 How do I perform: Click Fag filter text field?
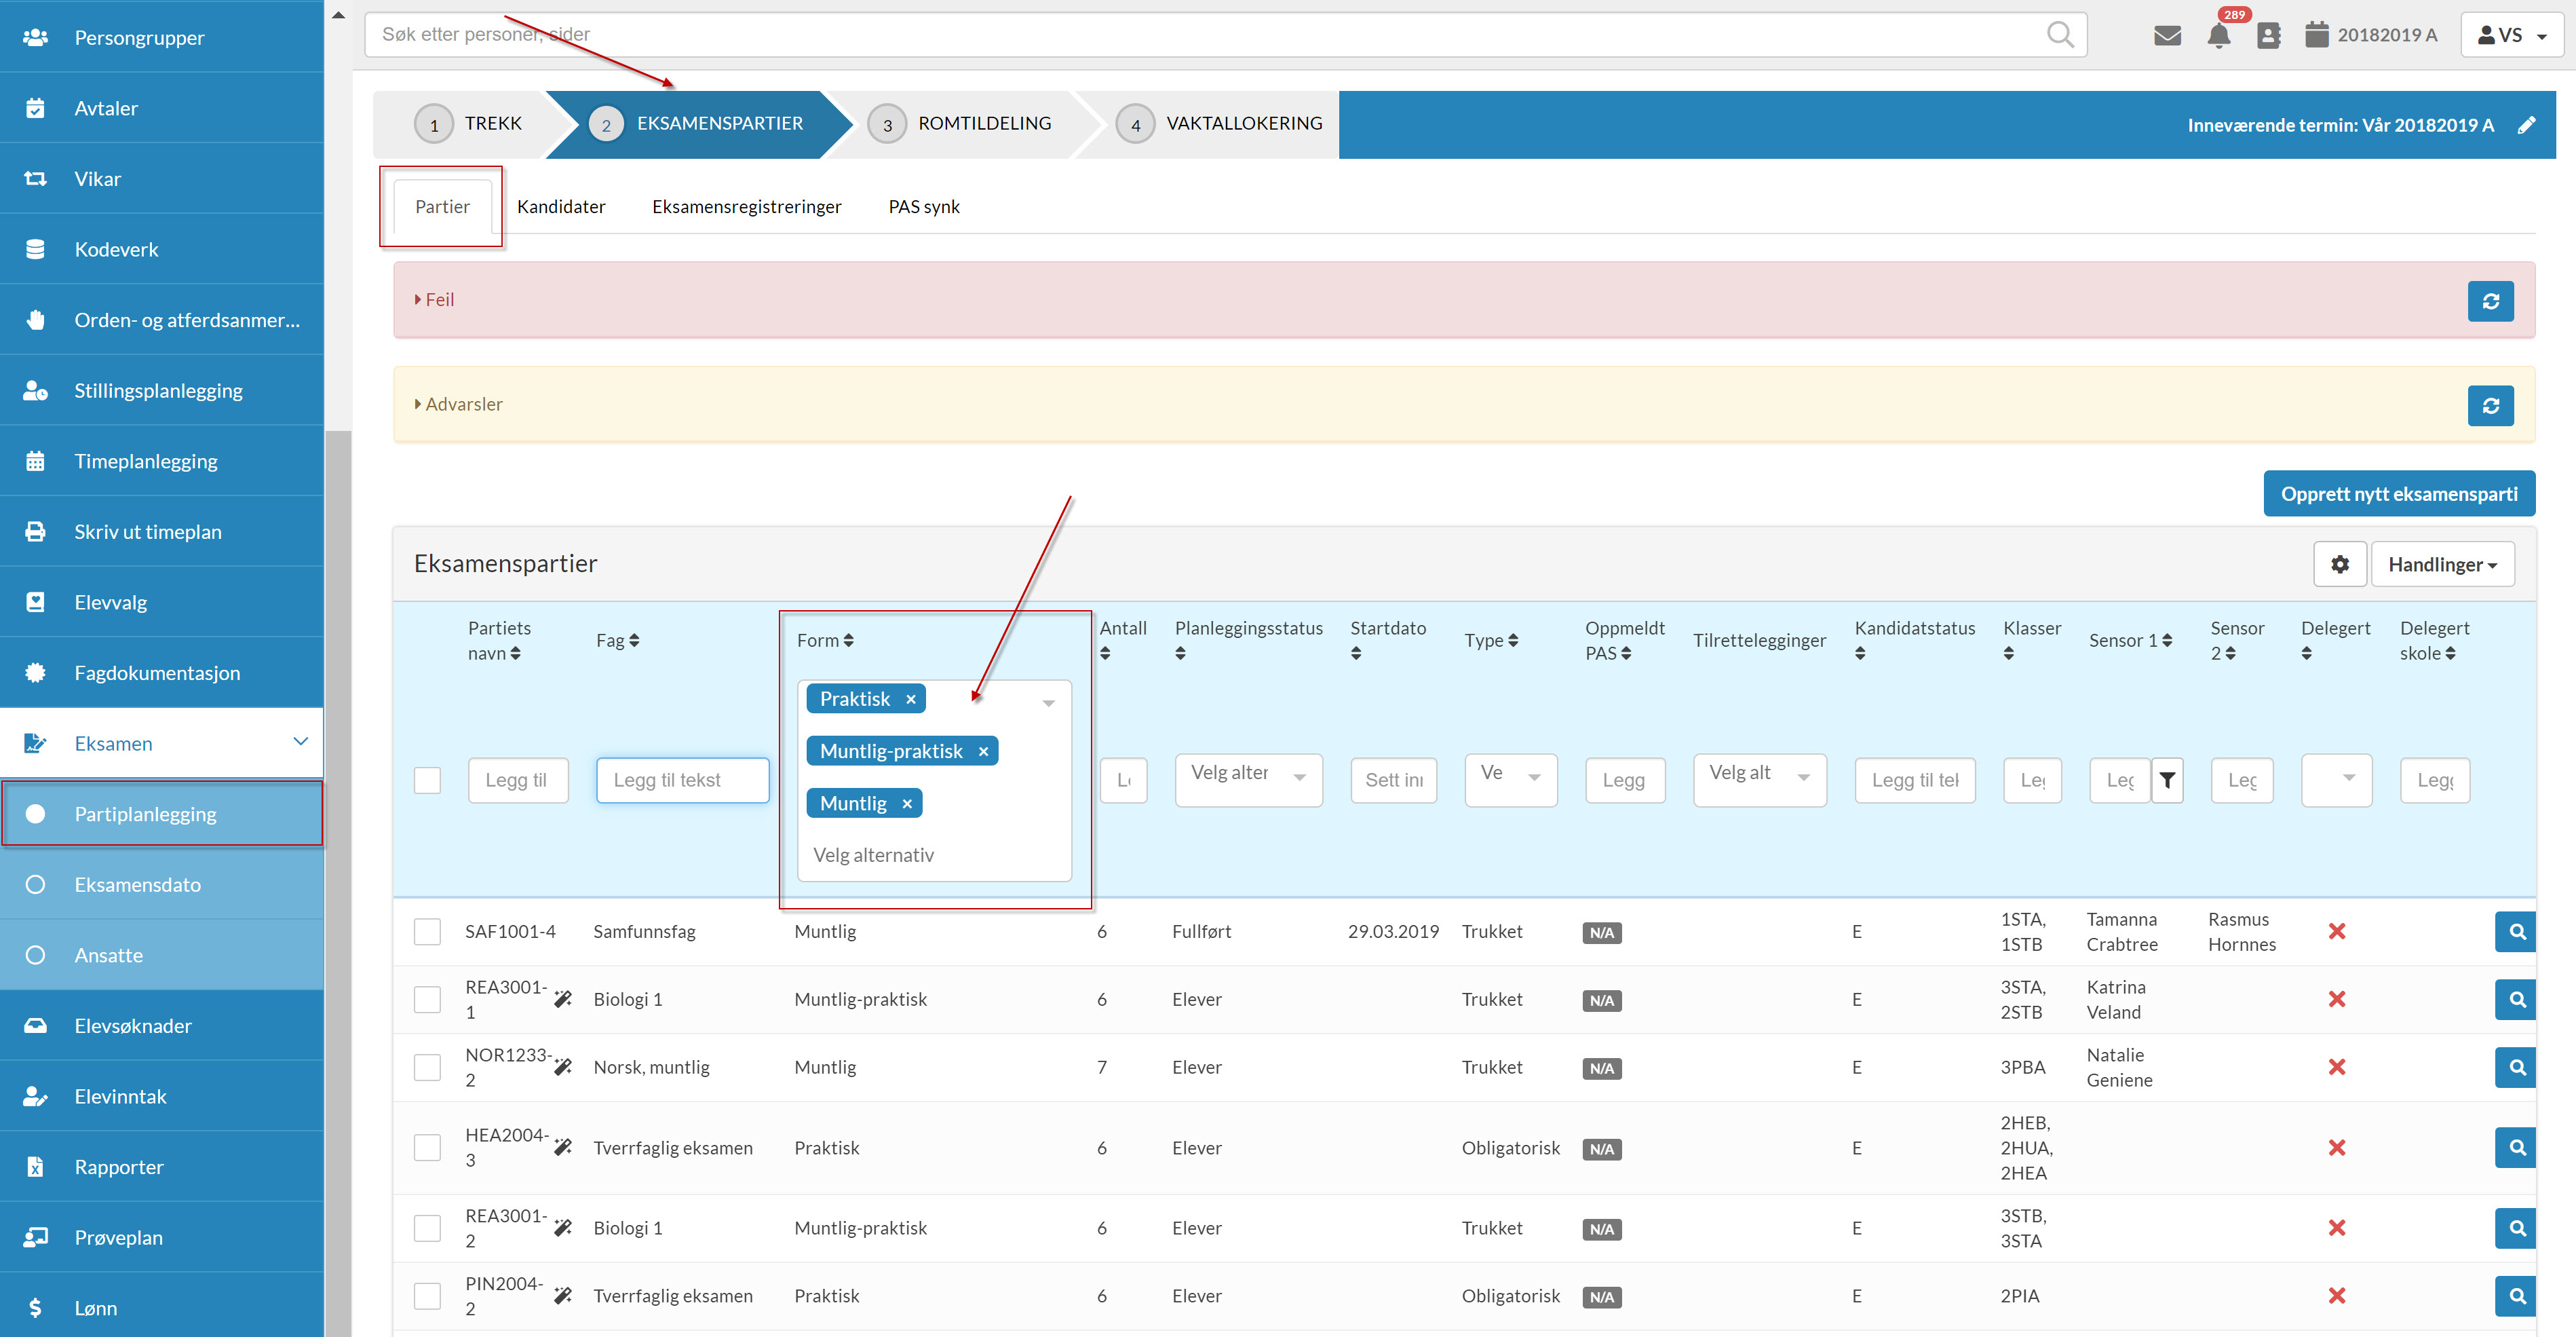(x=683, y=780)
